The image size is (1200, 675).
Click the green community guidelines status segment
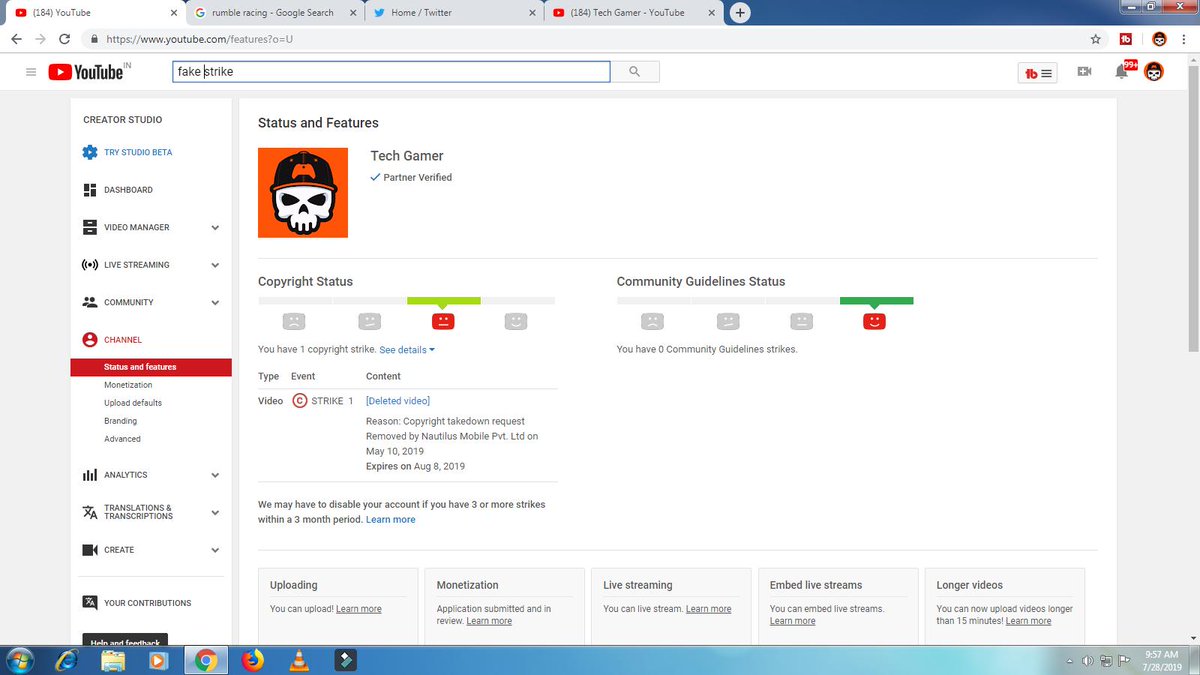tap(876, 300)
